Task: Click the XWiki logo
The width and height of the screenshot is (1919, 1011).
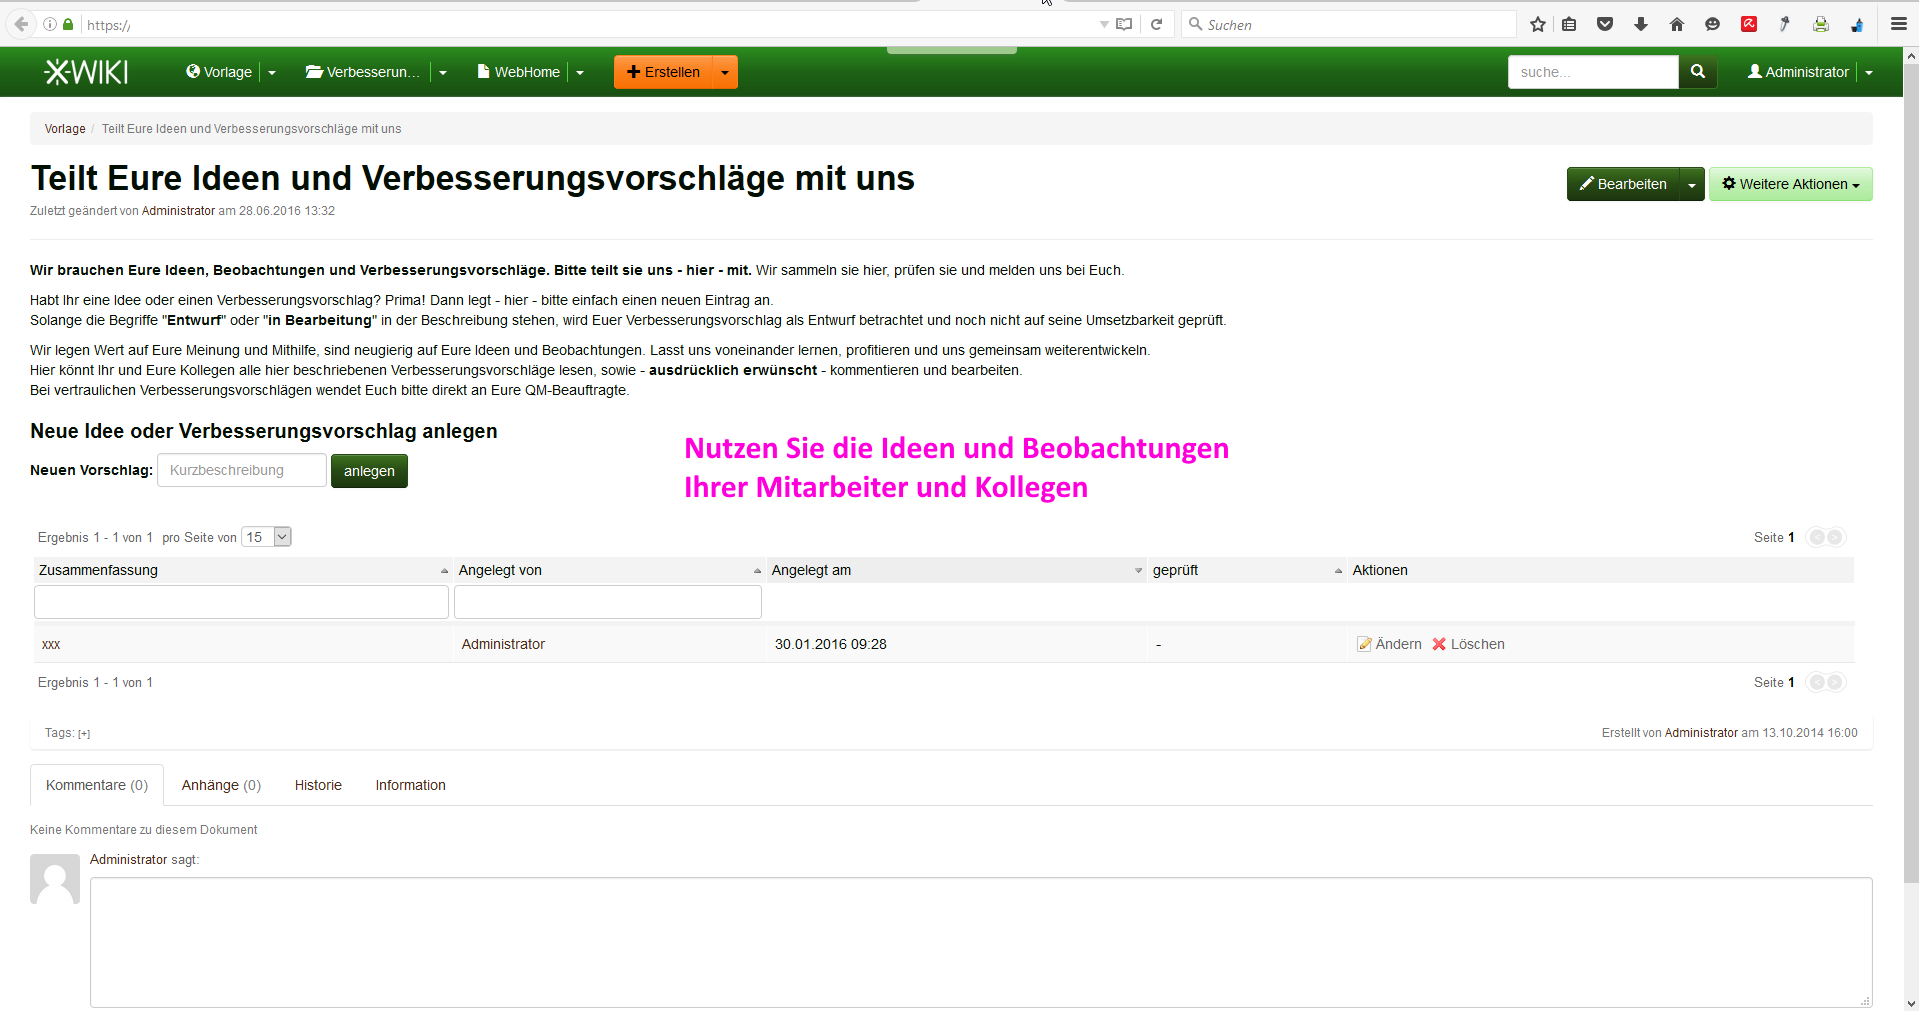Action: tap(86, 72)
